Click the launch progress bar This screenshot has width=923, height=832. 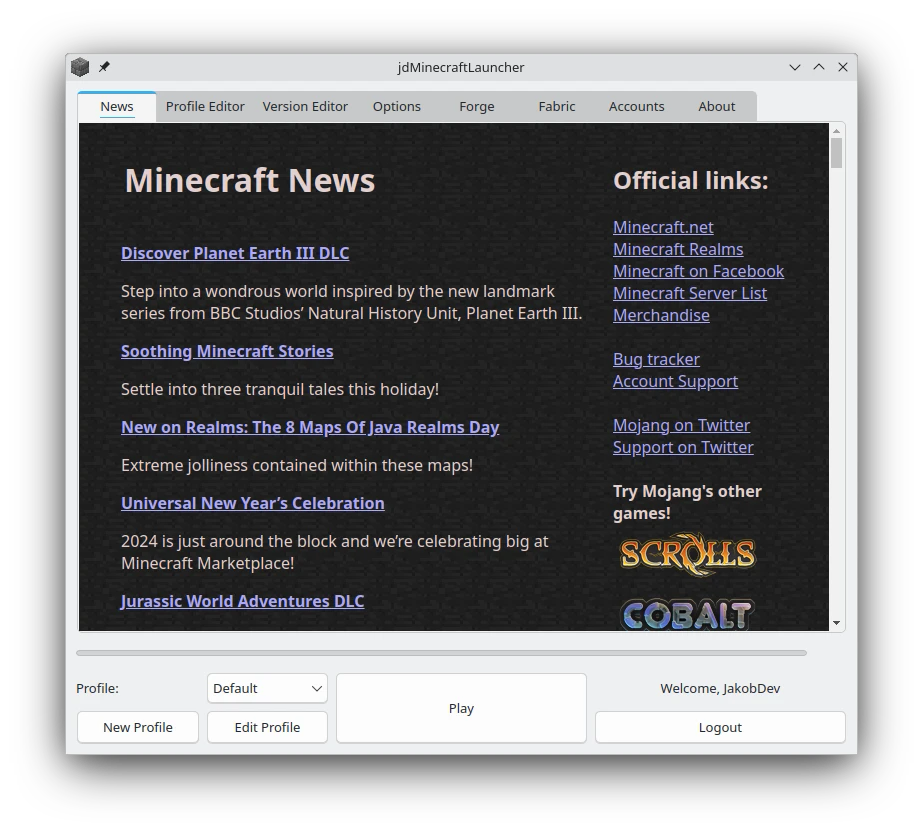point(441,653)
